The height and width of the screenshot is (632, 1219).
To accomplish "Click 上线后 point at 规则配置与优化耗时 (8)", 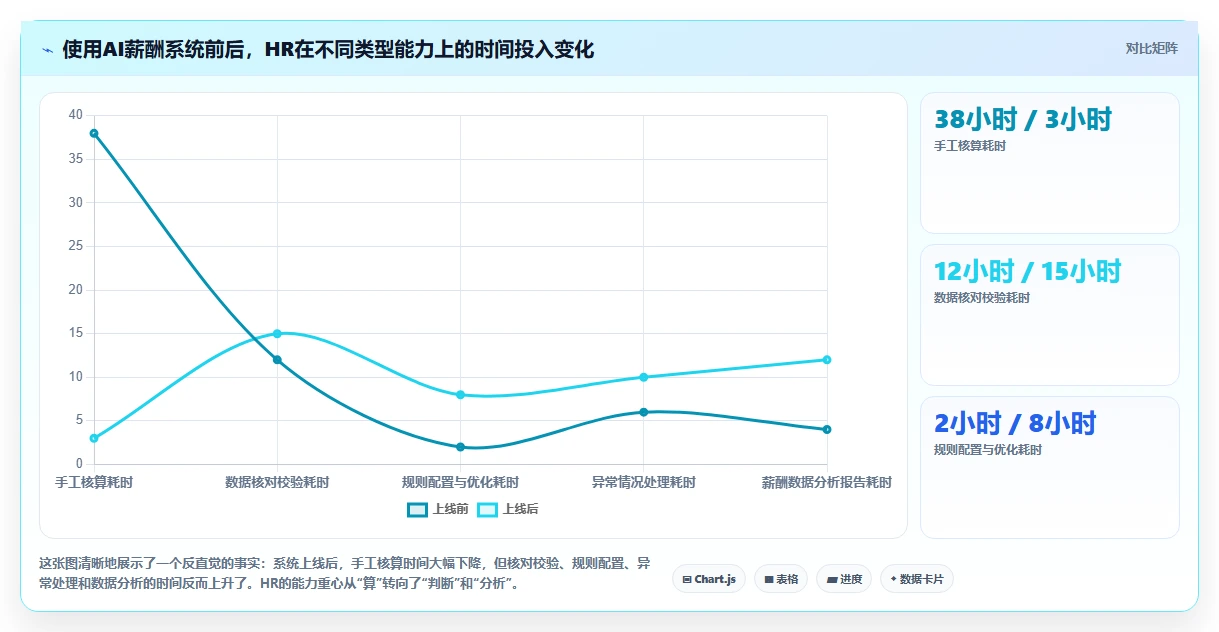I will click(x=460, y=395).
